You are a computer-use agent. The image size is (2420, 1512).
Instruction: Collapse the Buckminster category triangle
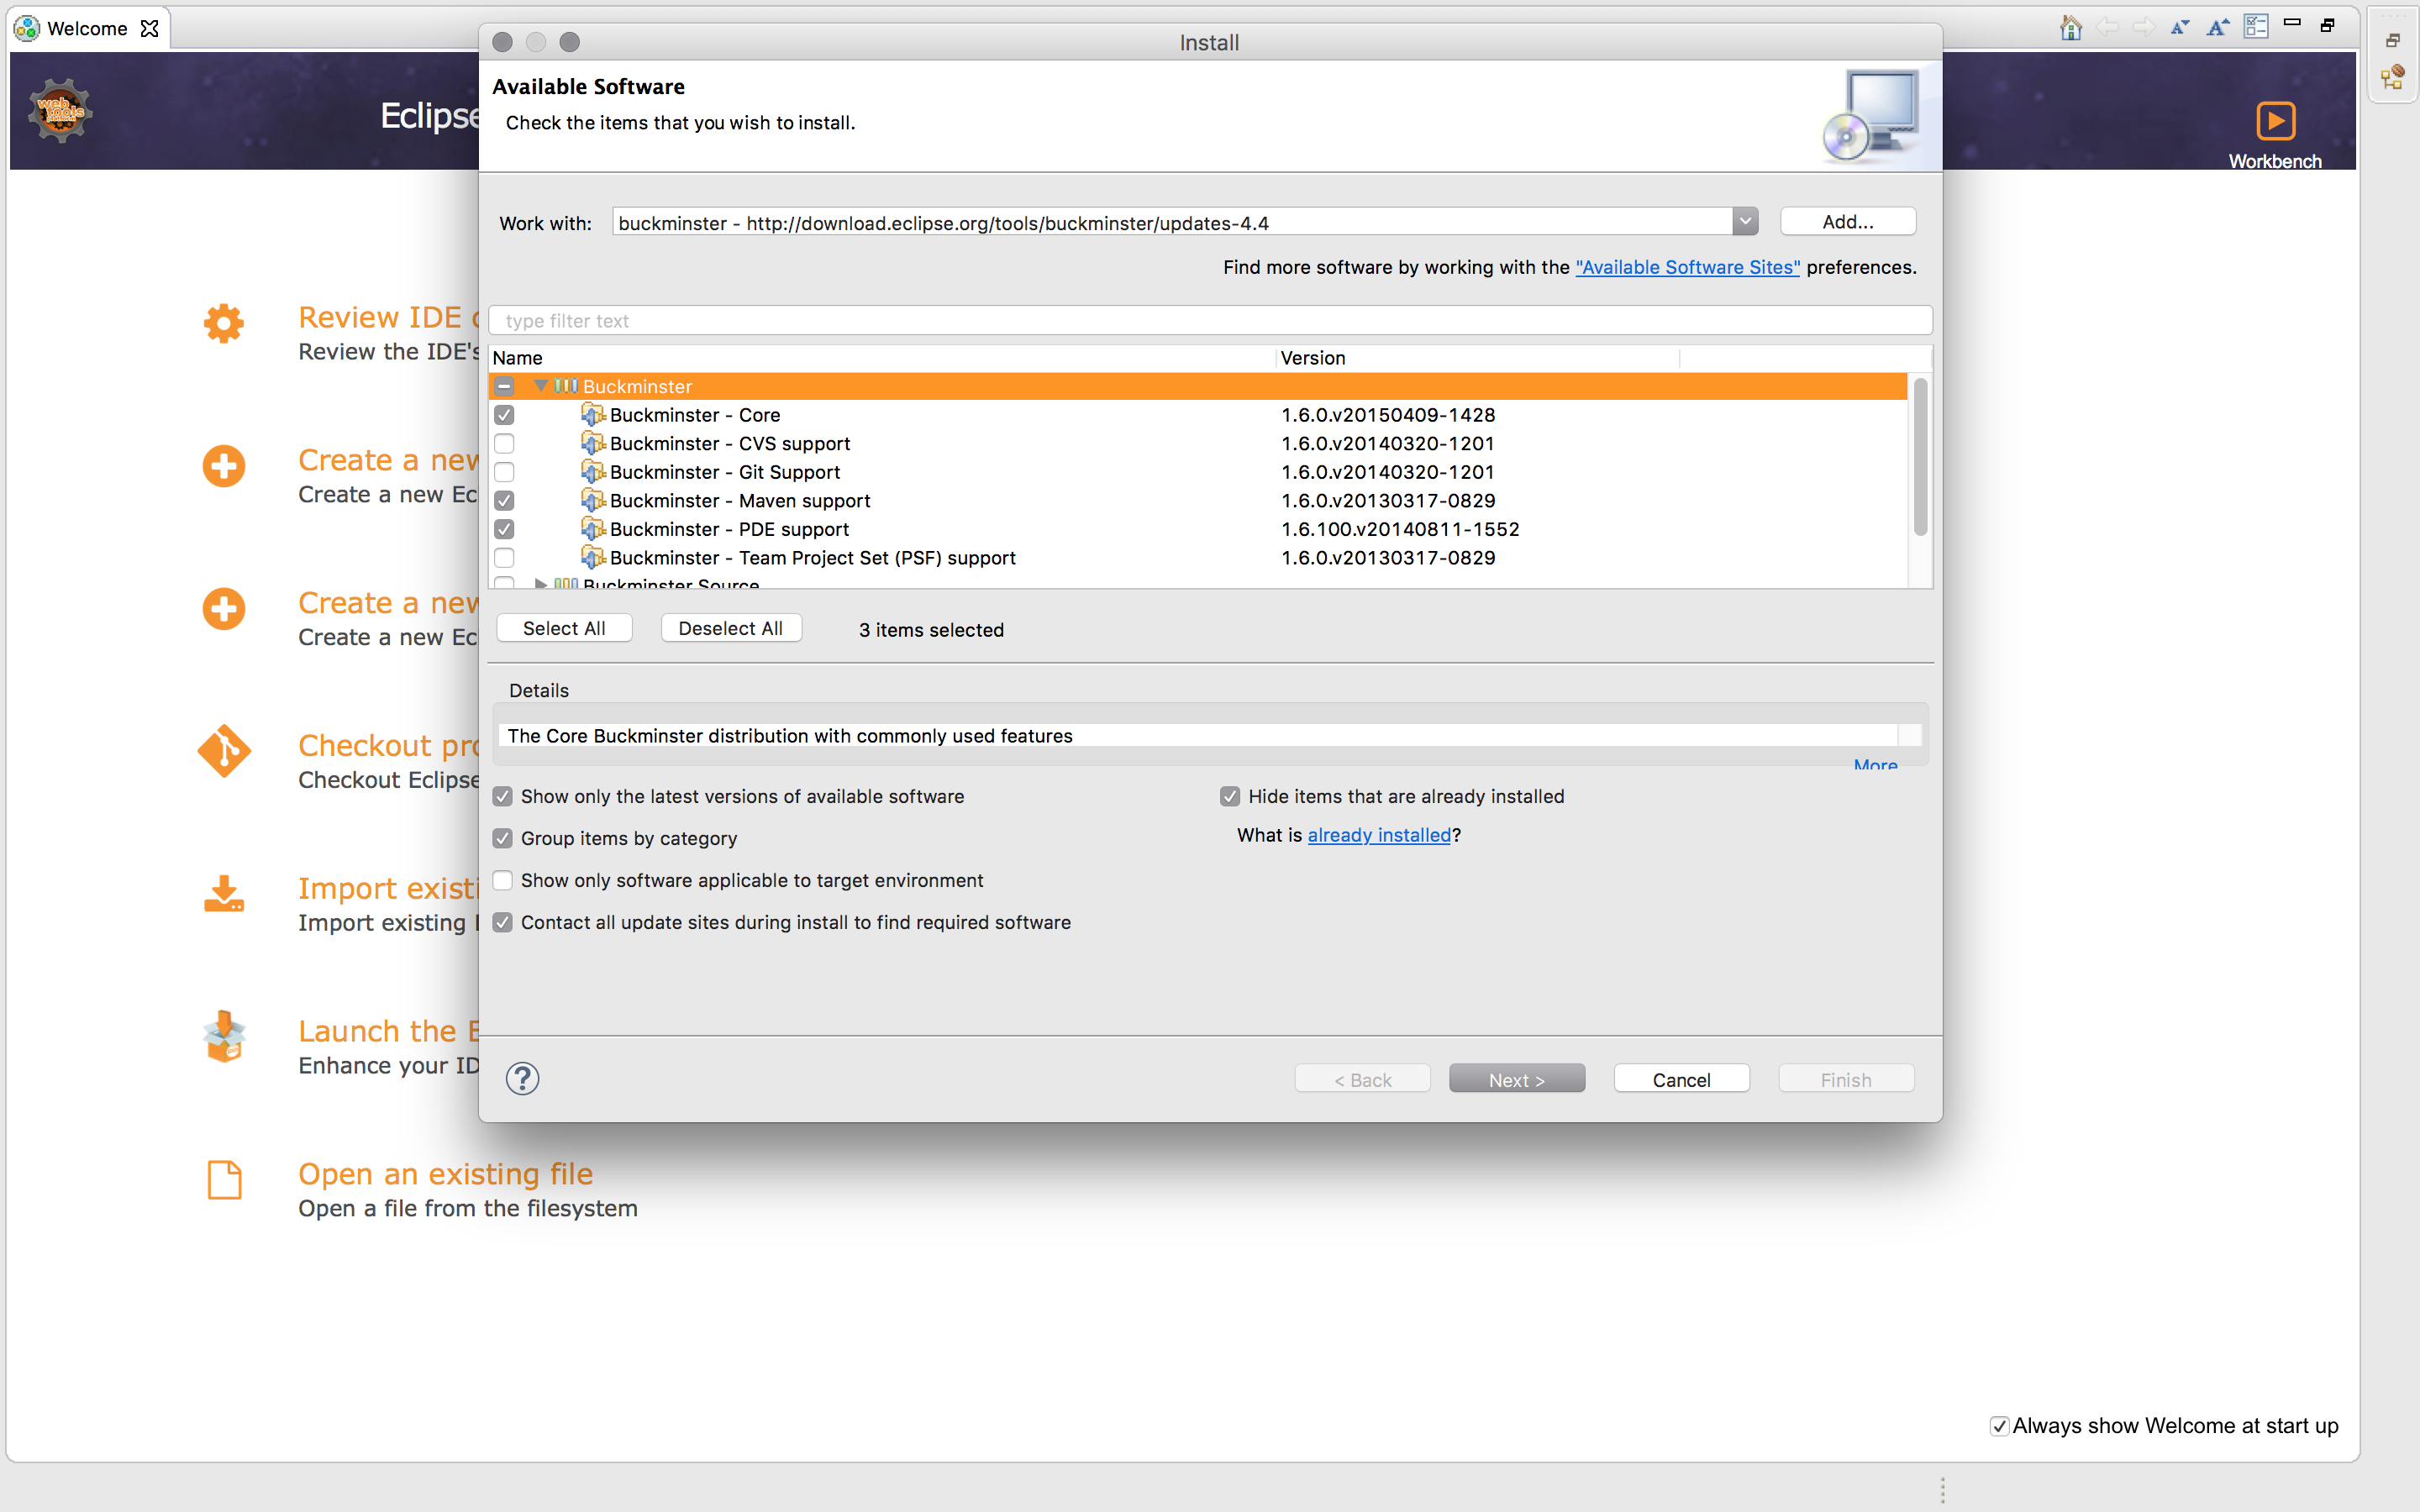click(x=541, y=386)
